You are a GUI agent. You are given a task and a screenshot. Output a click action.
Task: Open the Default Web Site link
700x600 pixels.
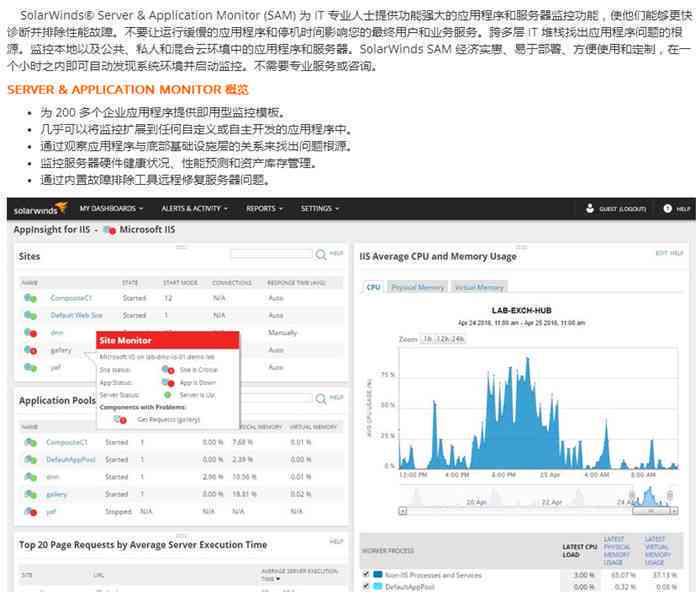click(76, 316)
